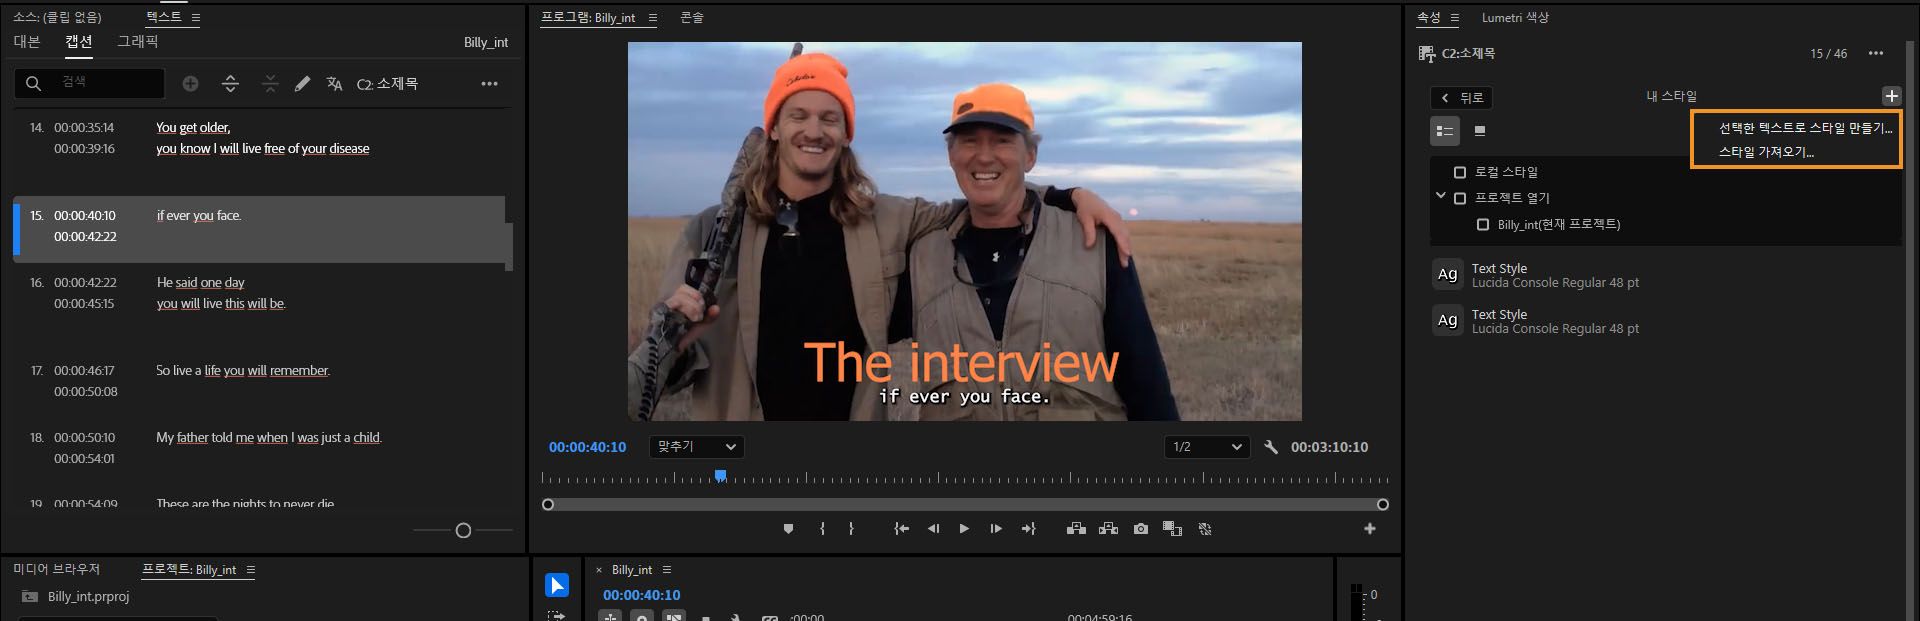1920x621 pixels.
Task: Switch styles to list view
Action: (x=1445, y=131)
